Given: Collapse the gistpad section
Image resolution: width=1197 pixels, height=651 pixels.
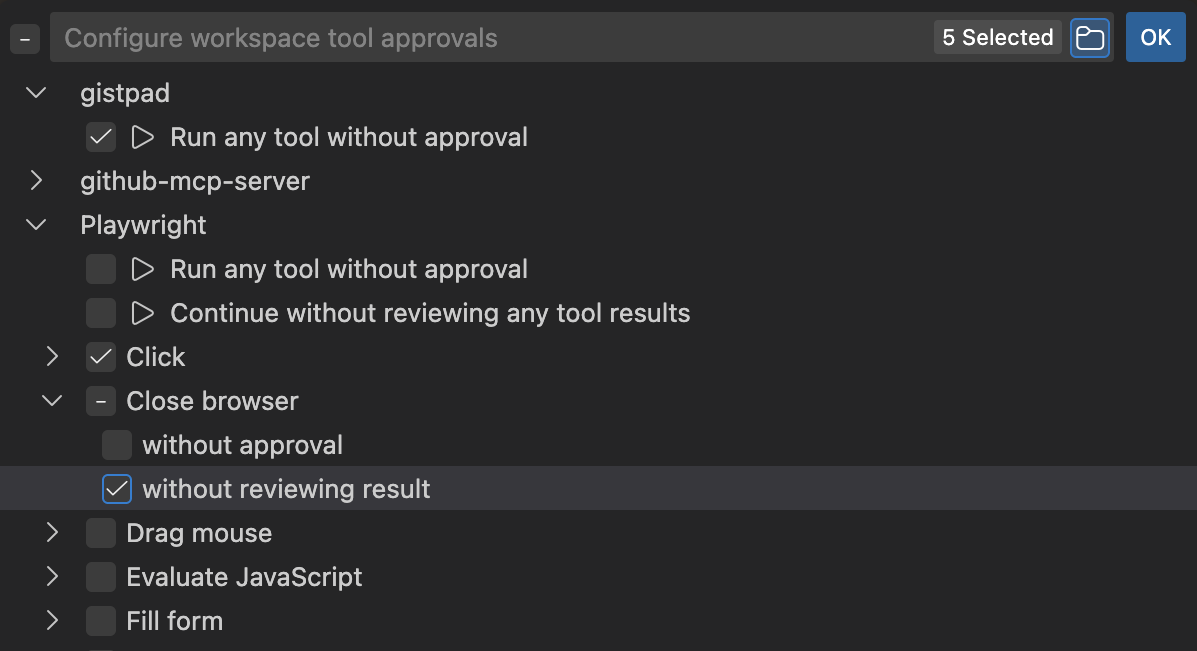Looking at the screenshot, I should tap(36, 92).
